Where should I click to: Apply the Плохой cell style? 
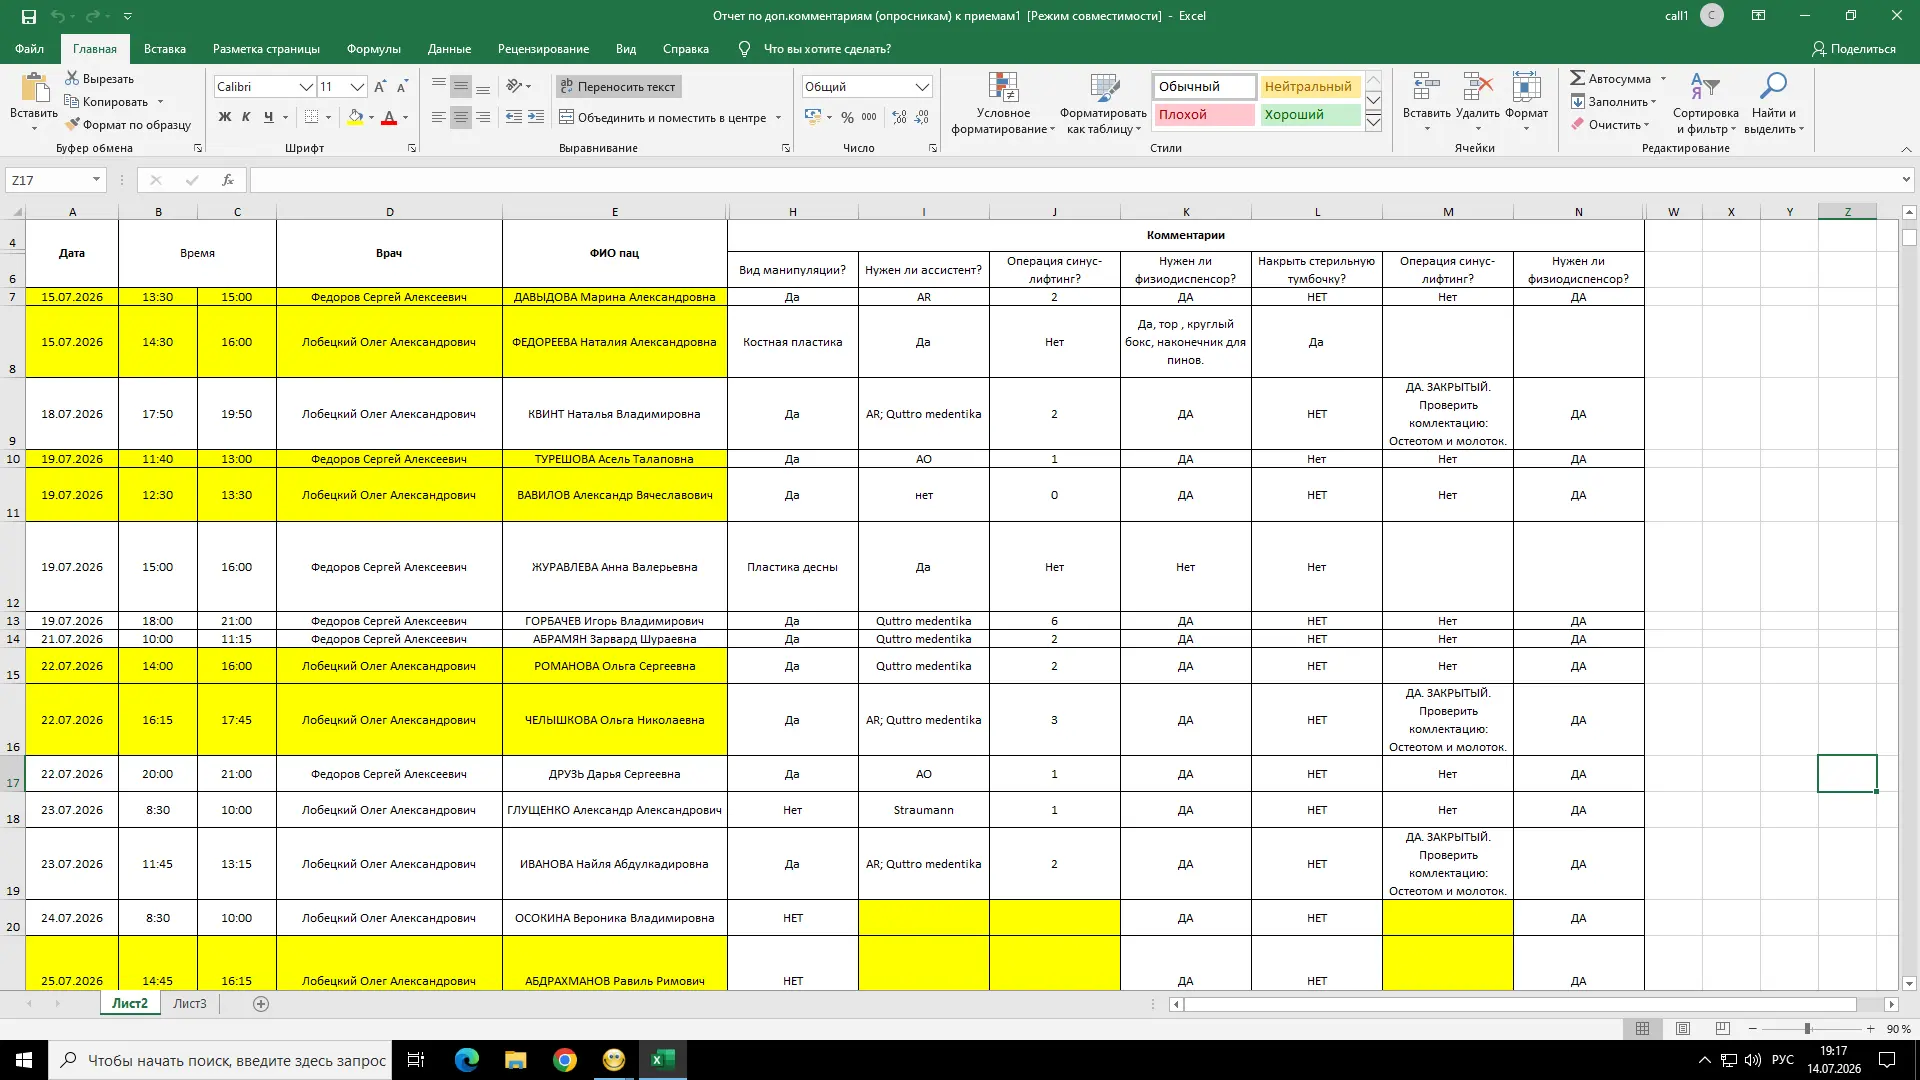click(1204, 115)
